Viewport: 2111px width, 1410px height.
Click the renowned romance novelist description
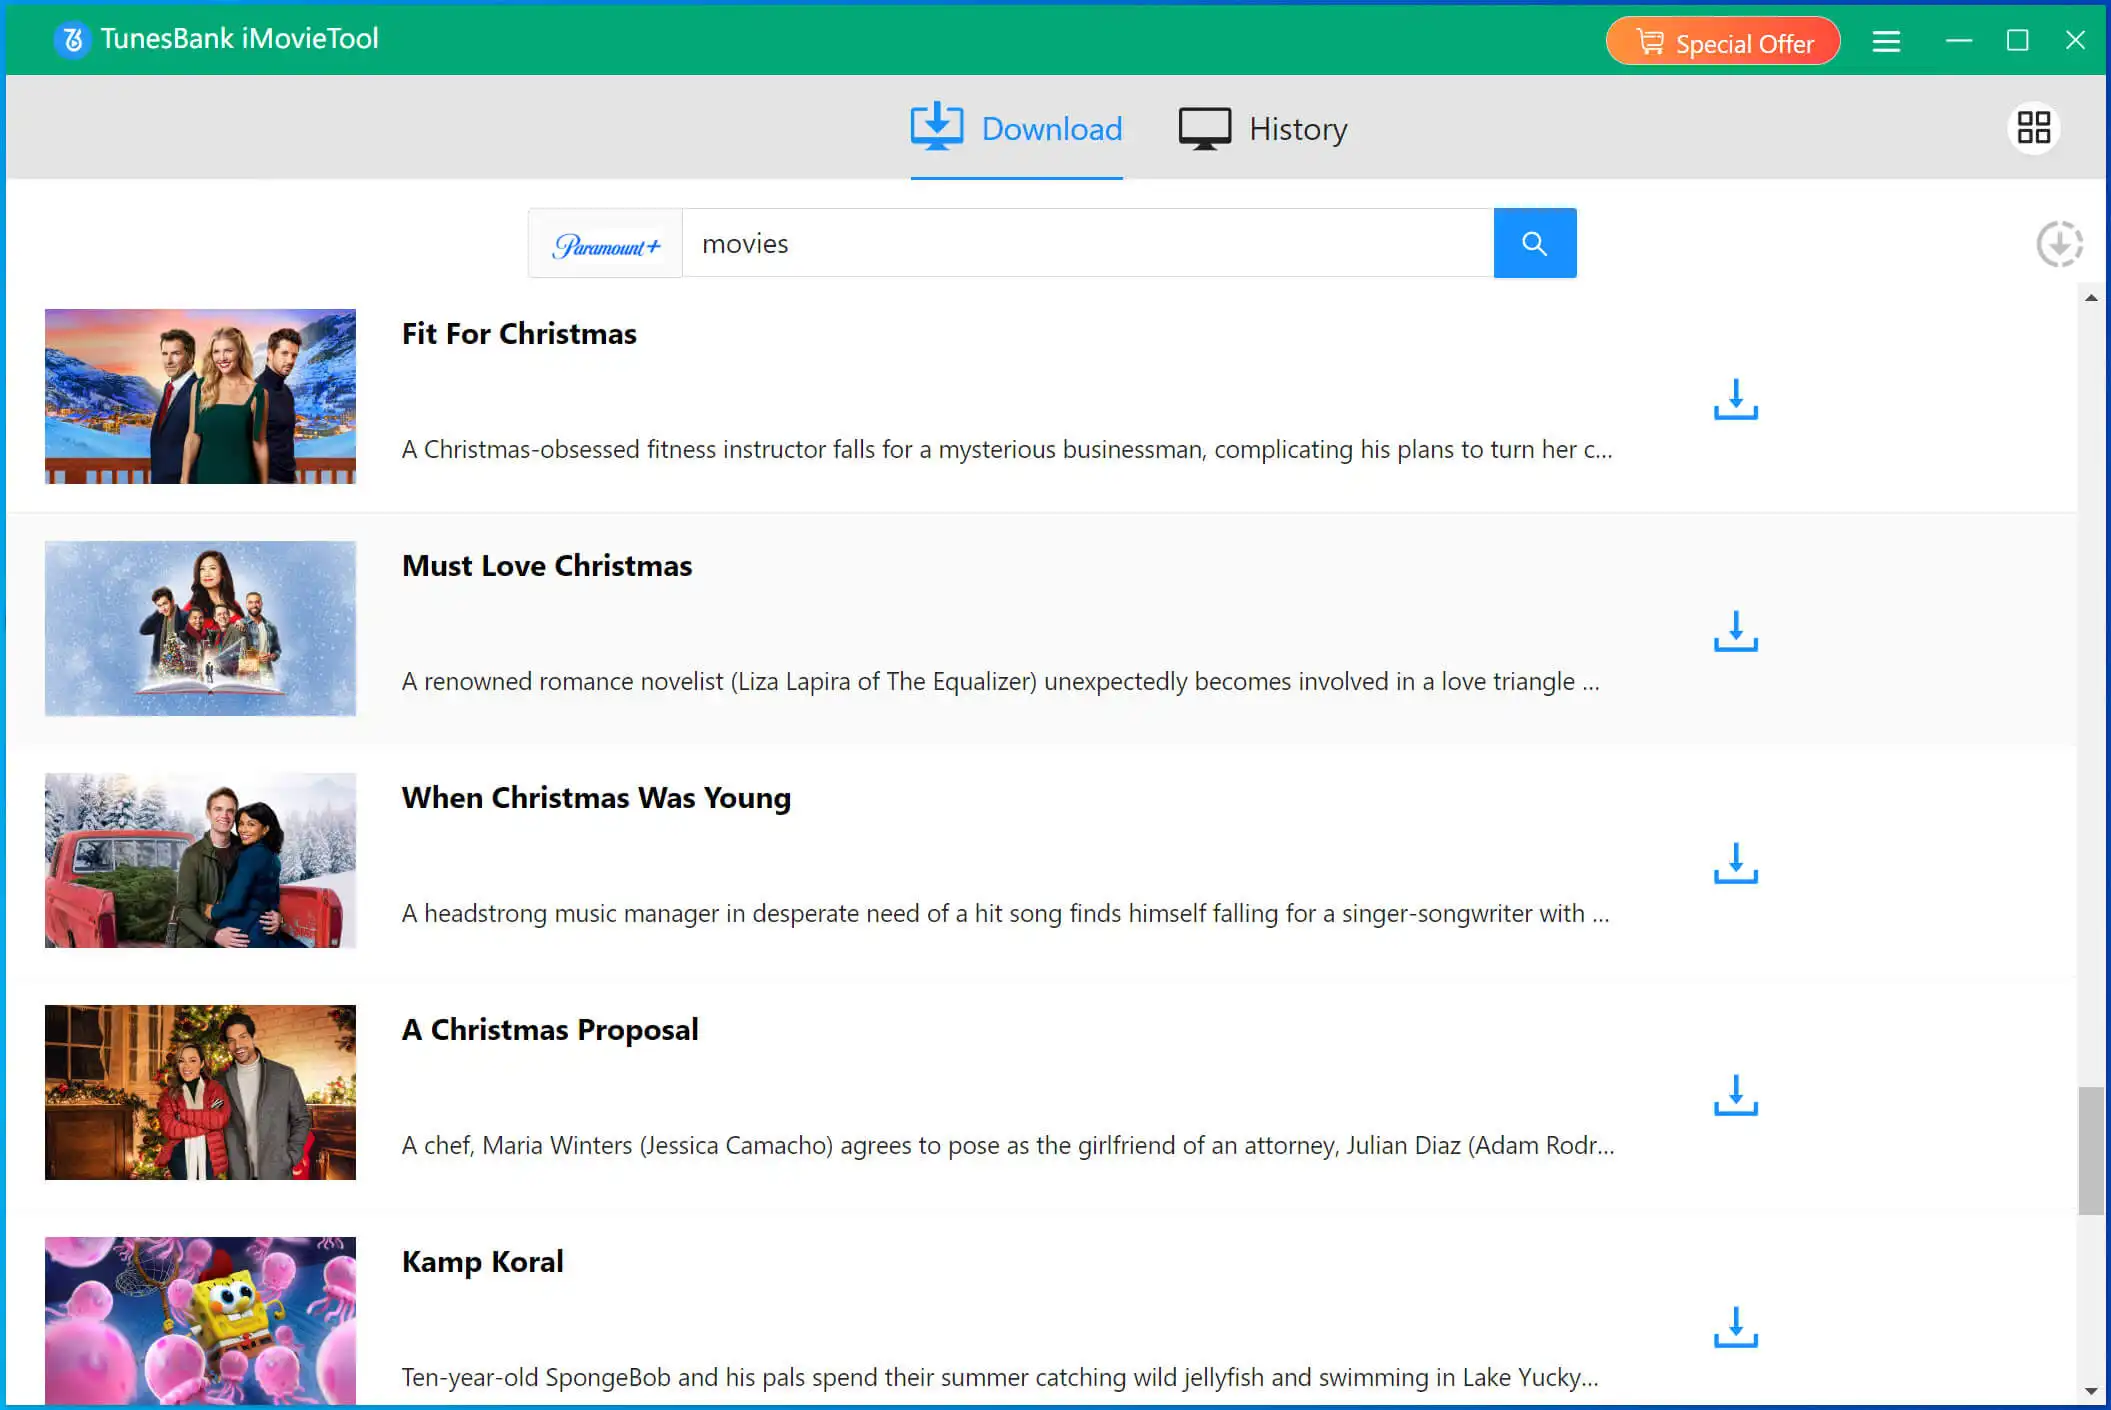pyautogui.click(x=1001, y=682)
